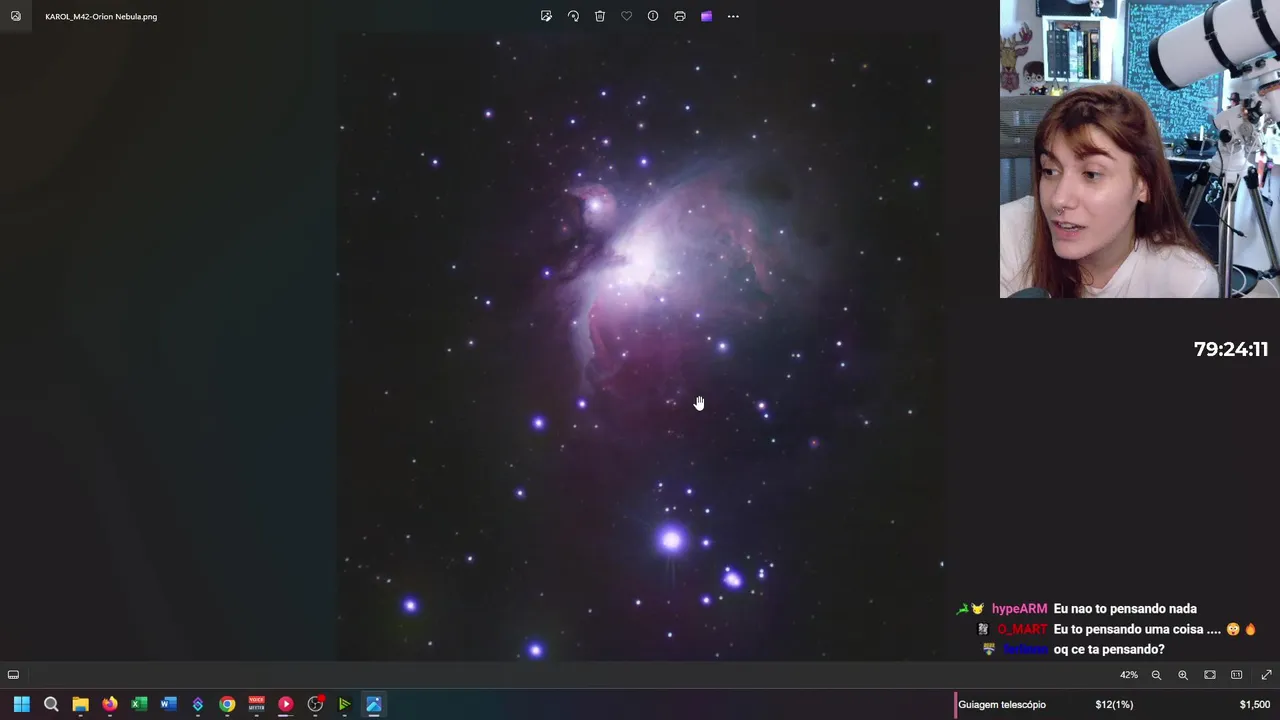Open the Windows Start menu
The height and width of the screenshot is (720, 1280).
coord(21,704)
